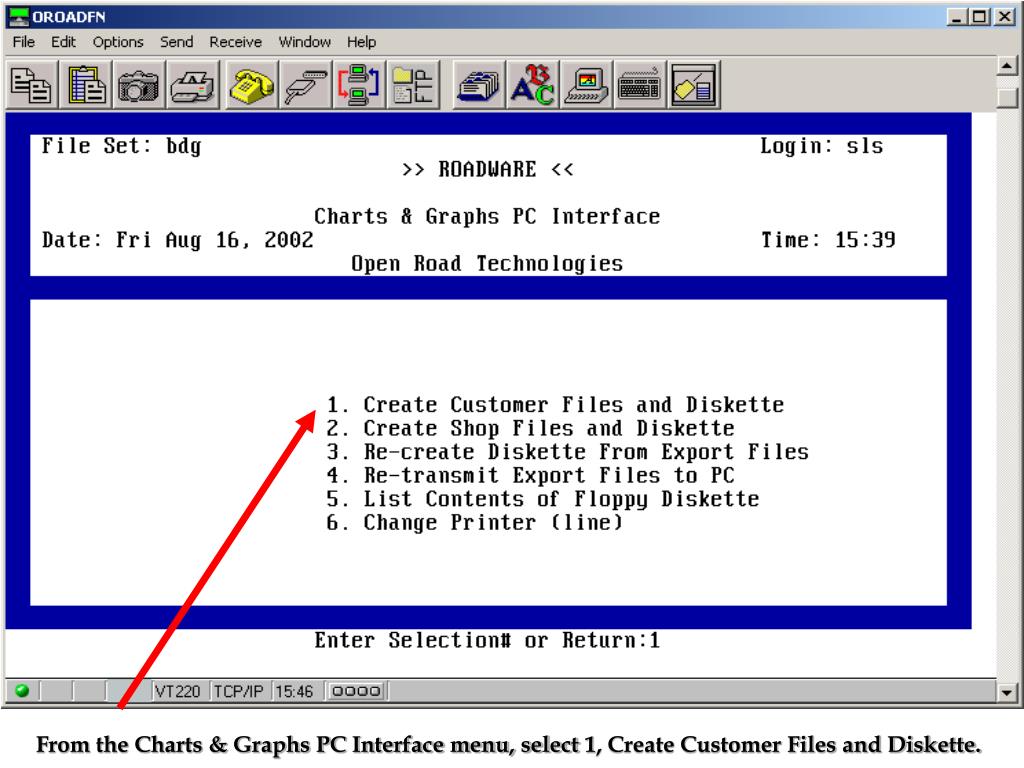Click the green connection status indicator

pyautogui.click(x=22, y=690)
